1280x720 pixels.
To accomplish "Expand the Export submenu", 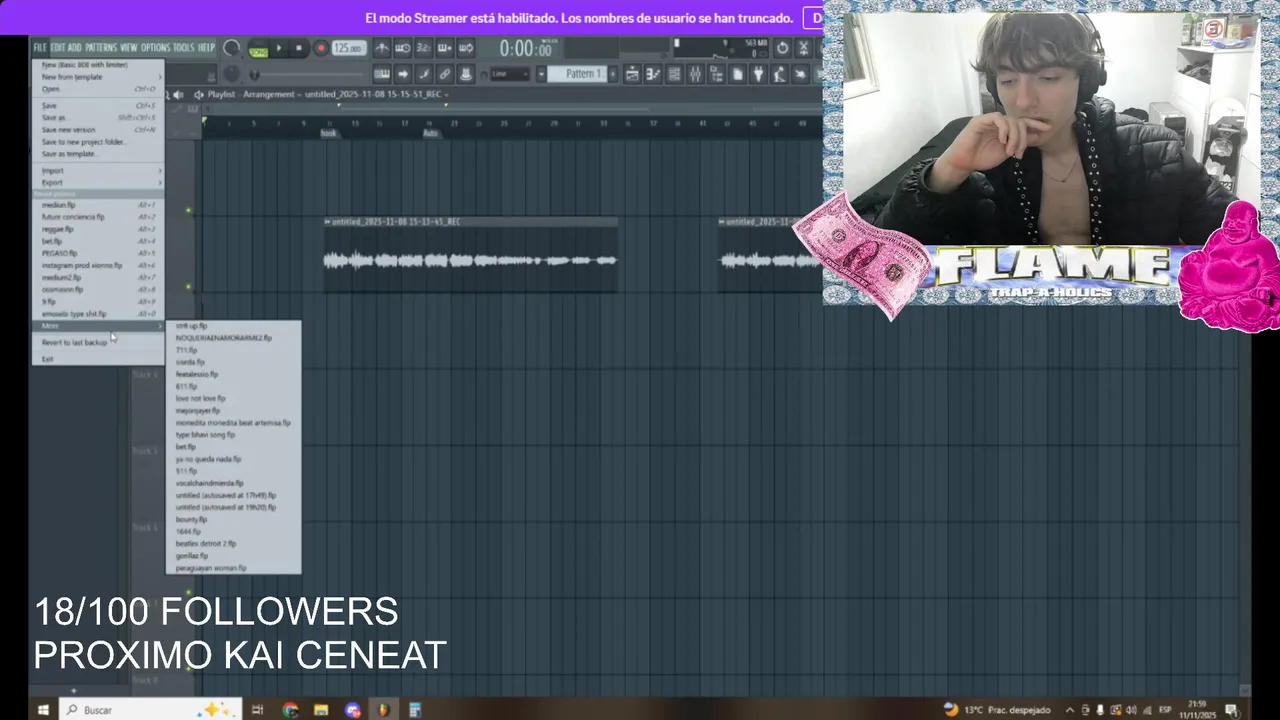I will coord(98,183).
